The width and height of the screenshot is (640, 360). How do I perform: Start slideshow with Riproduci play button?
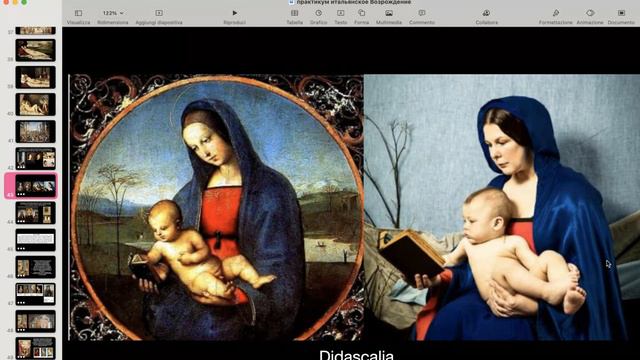(x=234, y=13)
